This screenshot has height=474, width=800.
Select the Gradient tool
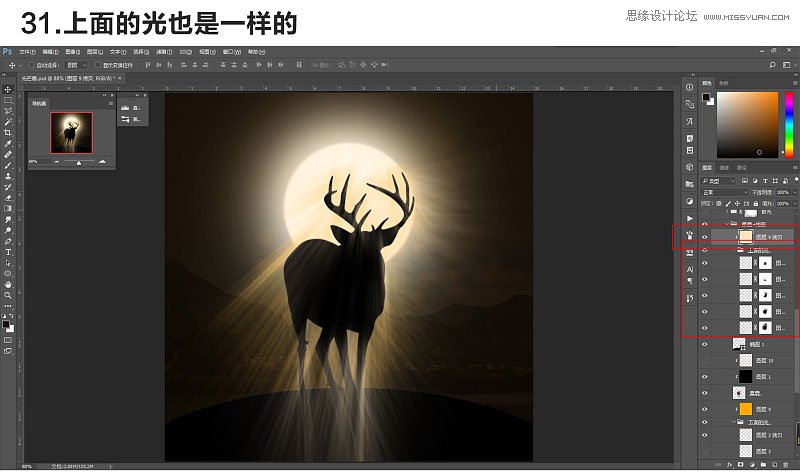coord(8,209)
